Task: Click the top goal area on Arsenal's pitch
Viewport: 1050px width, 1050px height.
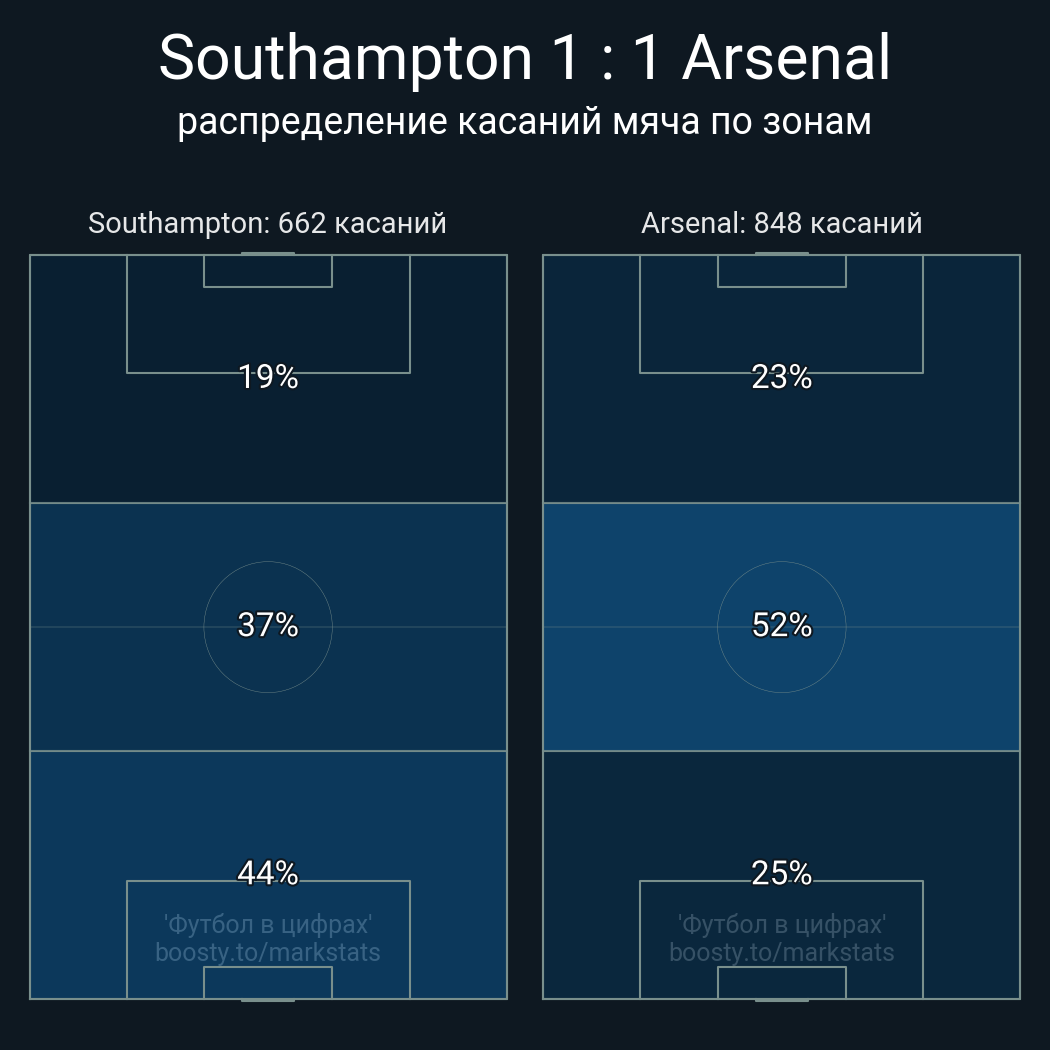Action: [x=781, y=271]
